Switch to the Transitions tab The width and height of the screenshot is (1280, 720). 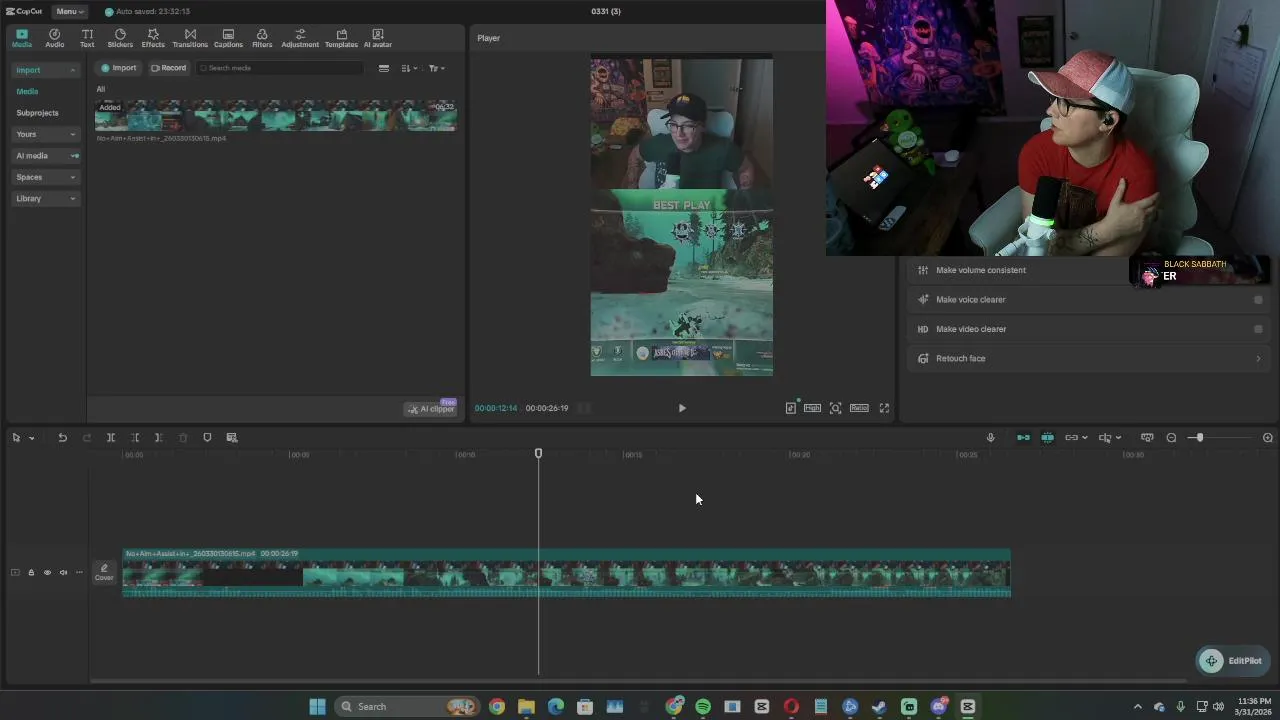(190, 38)
